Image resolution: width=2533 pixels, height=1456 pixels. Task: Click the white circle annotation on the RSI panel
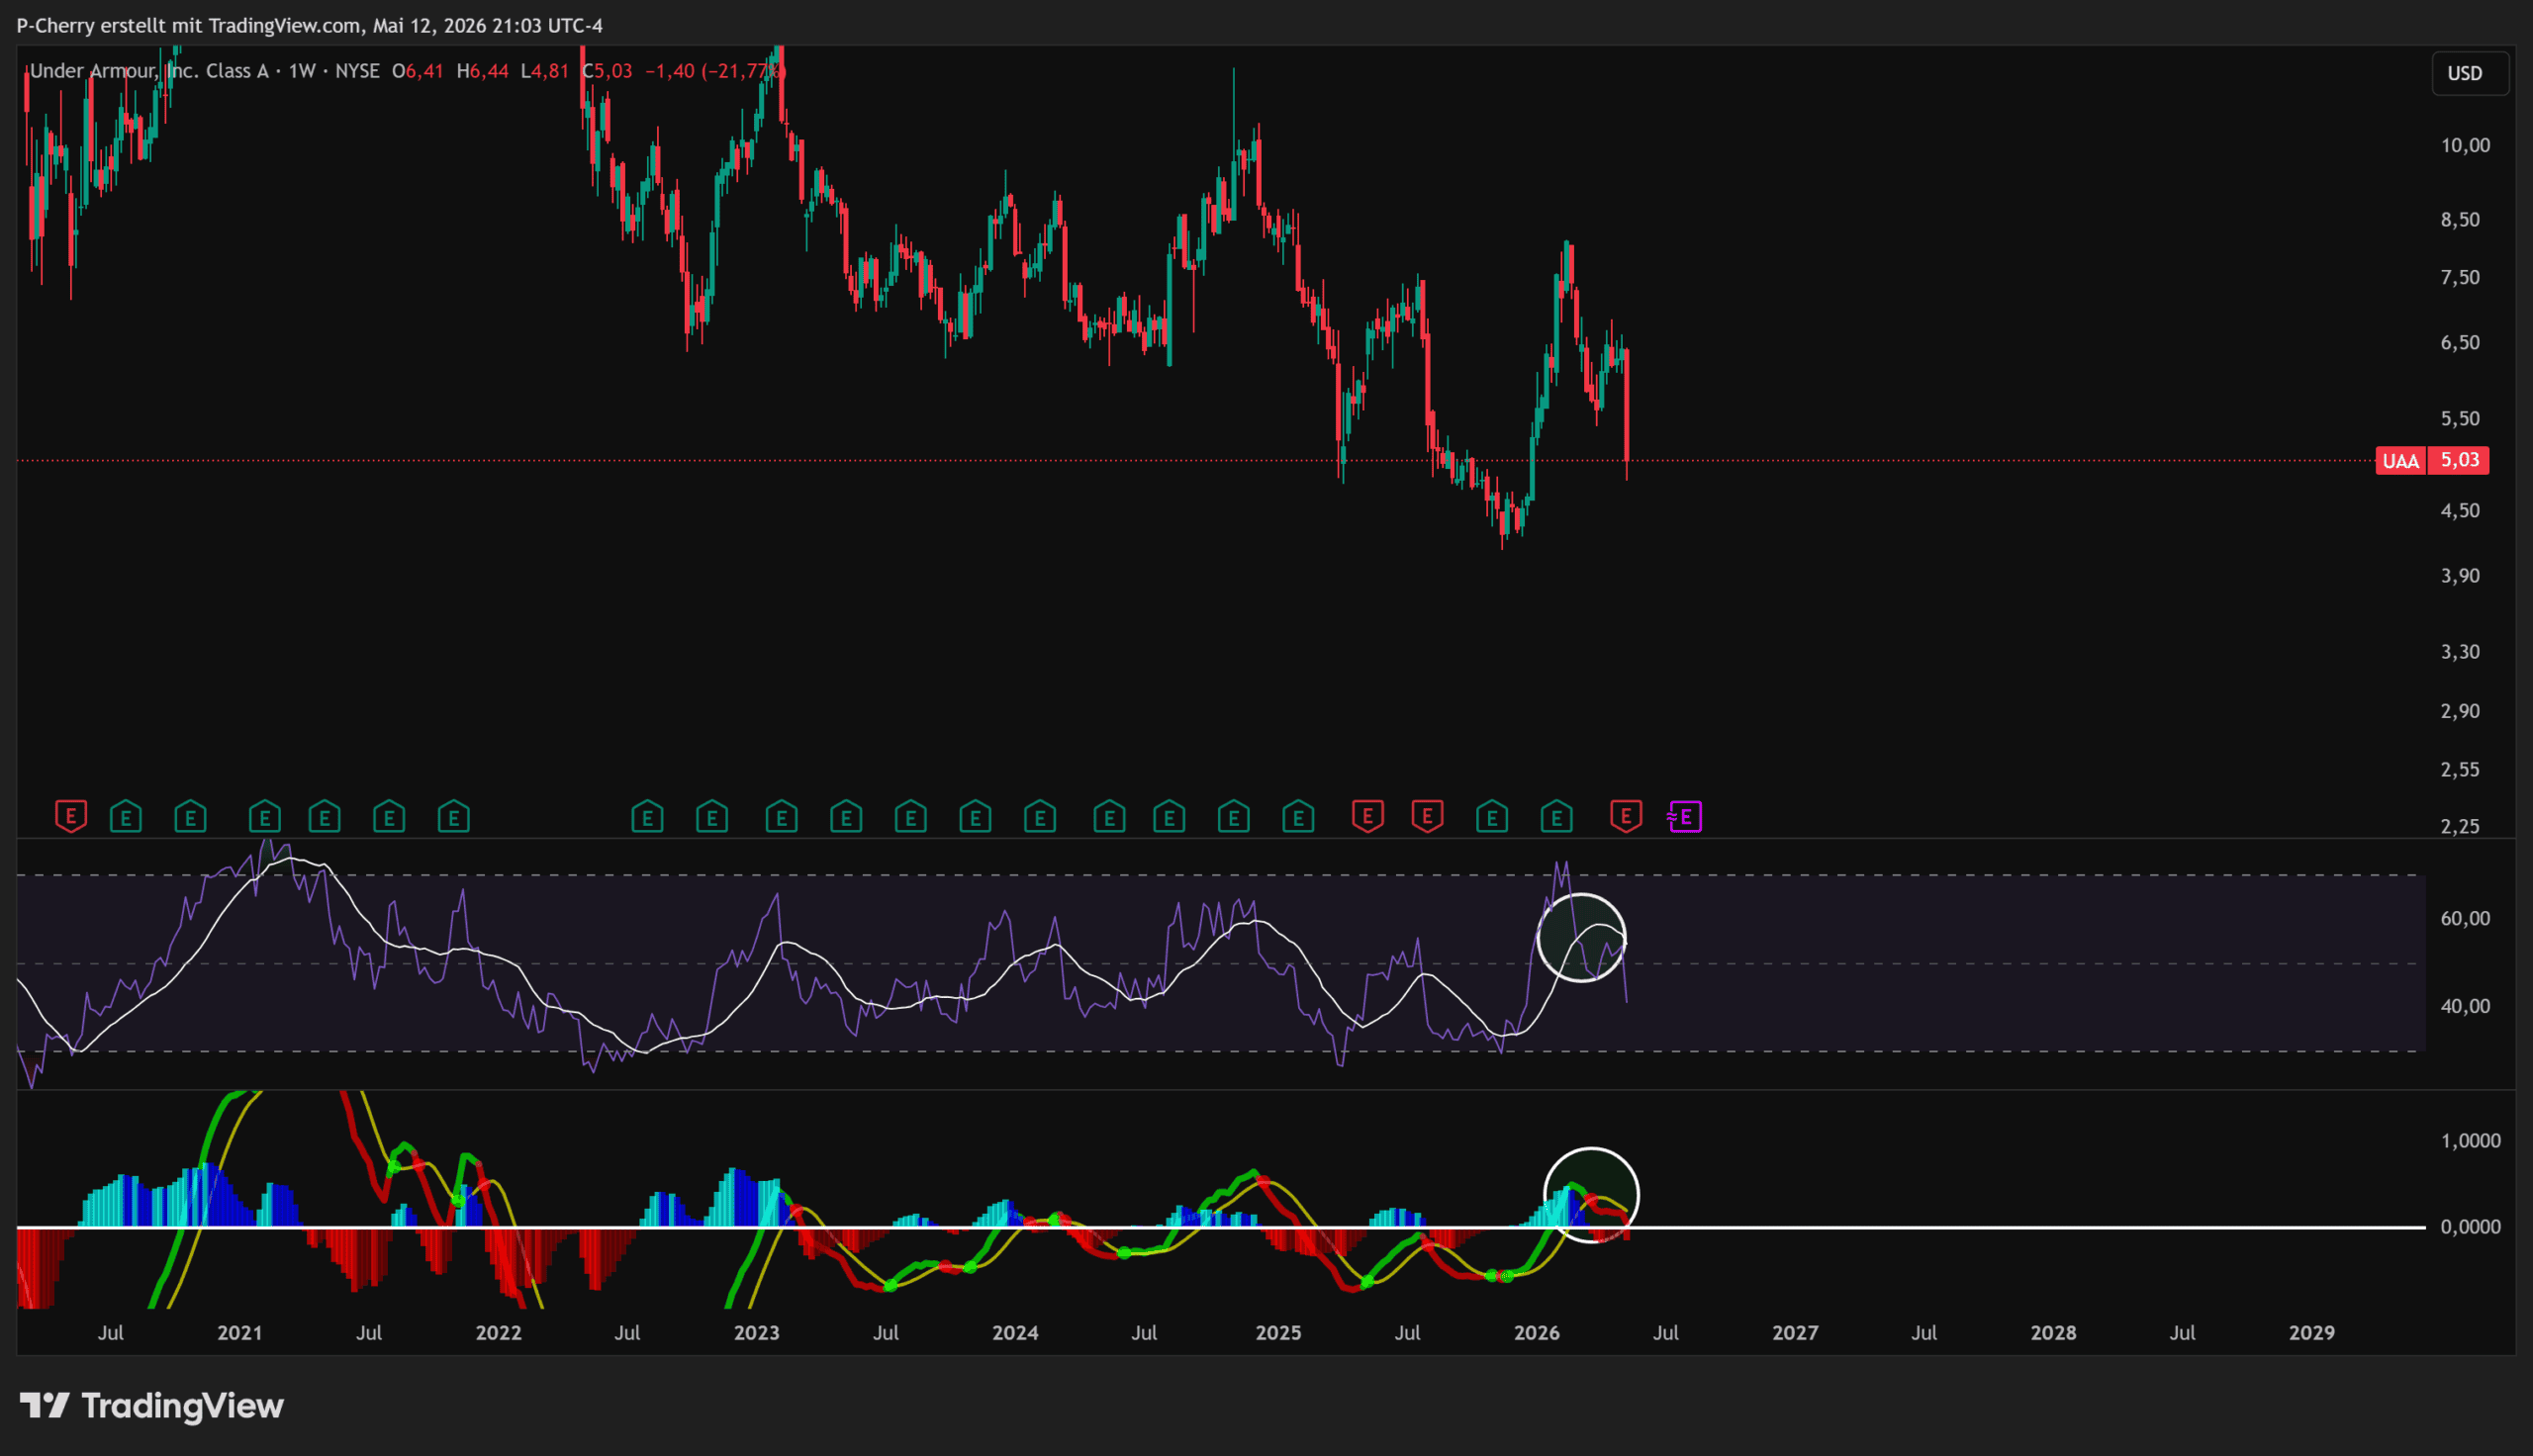(x=1581, y=937)
